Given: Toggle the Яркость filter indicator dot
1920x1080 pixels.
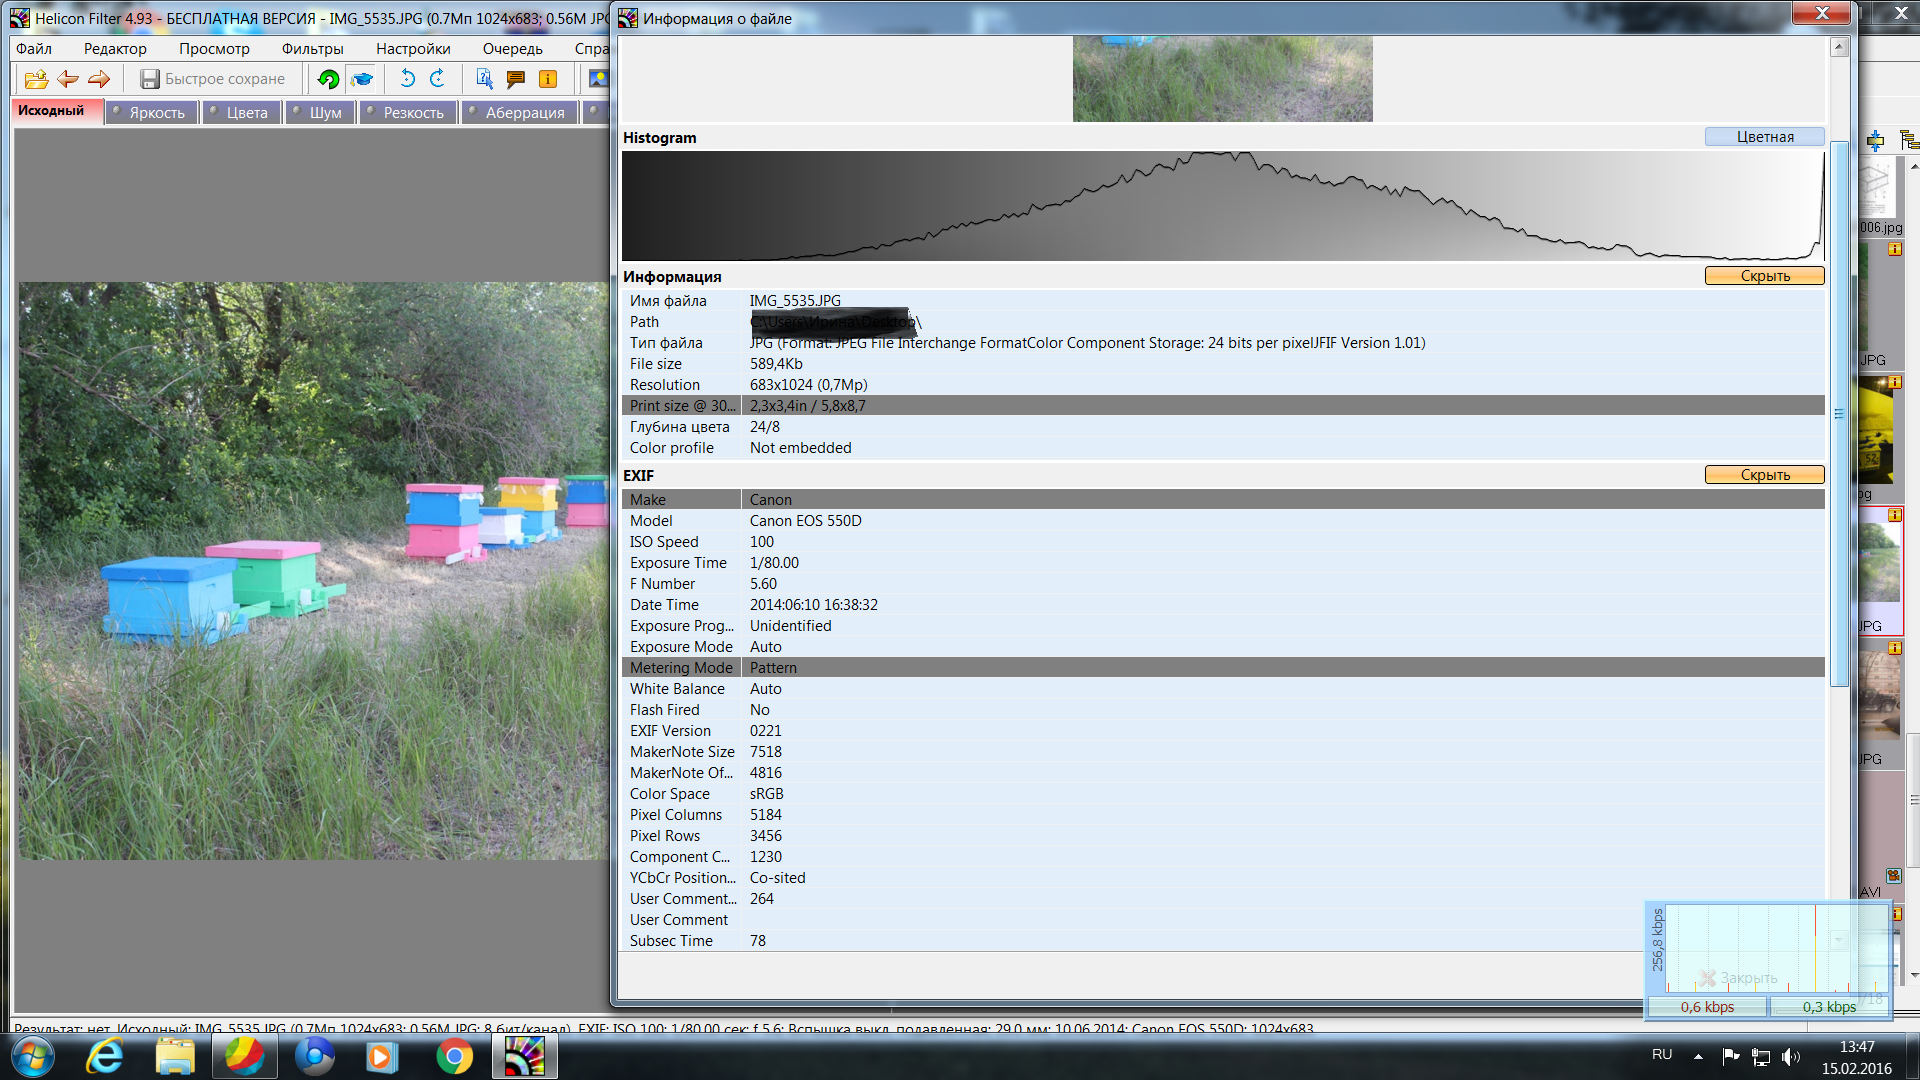Looking at the screenshot, I should pos(117,111).
